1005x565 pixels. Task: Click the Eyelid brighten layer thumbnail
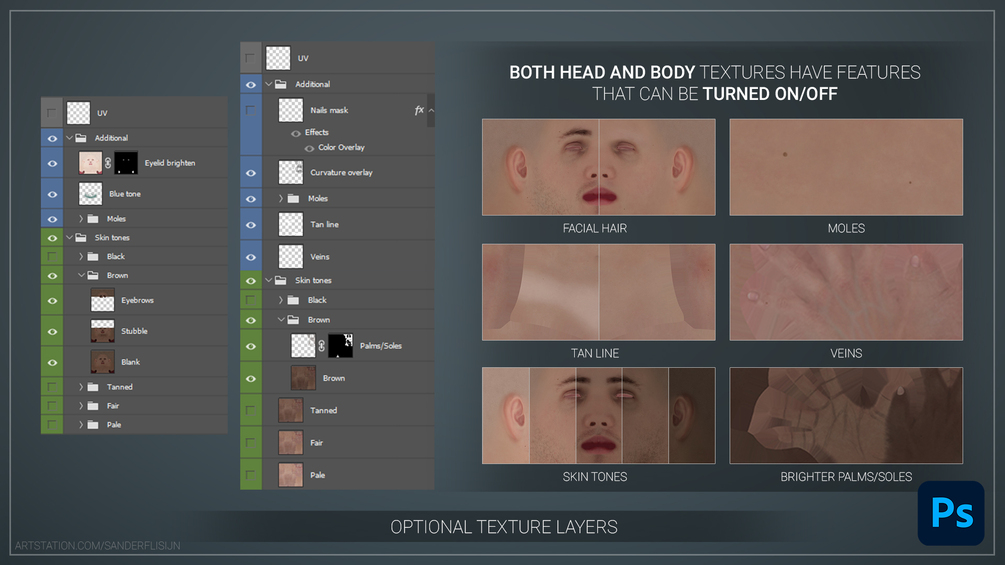click(90, 163)
